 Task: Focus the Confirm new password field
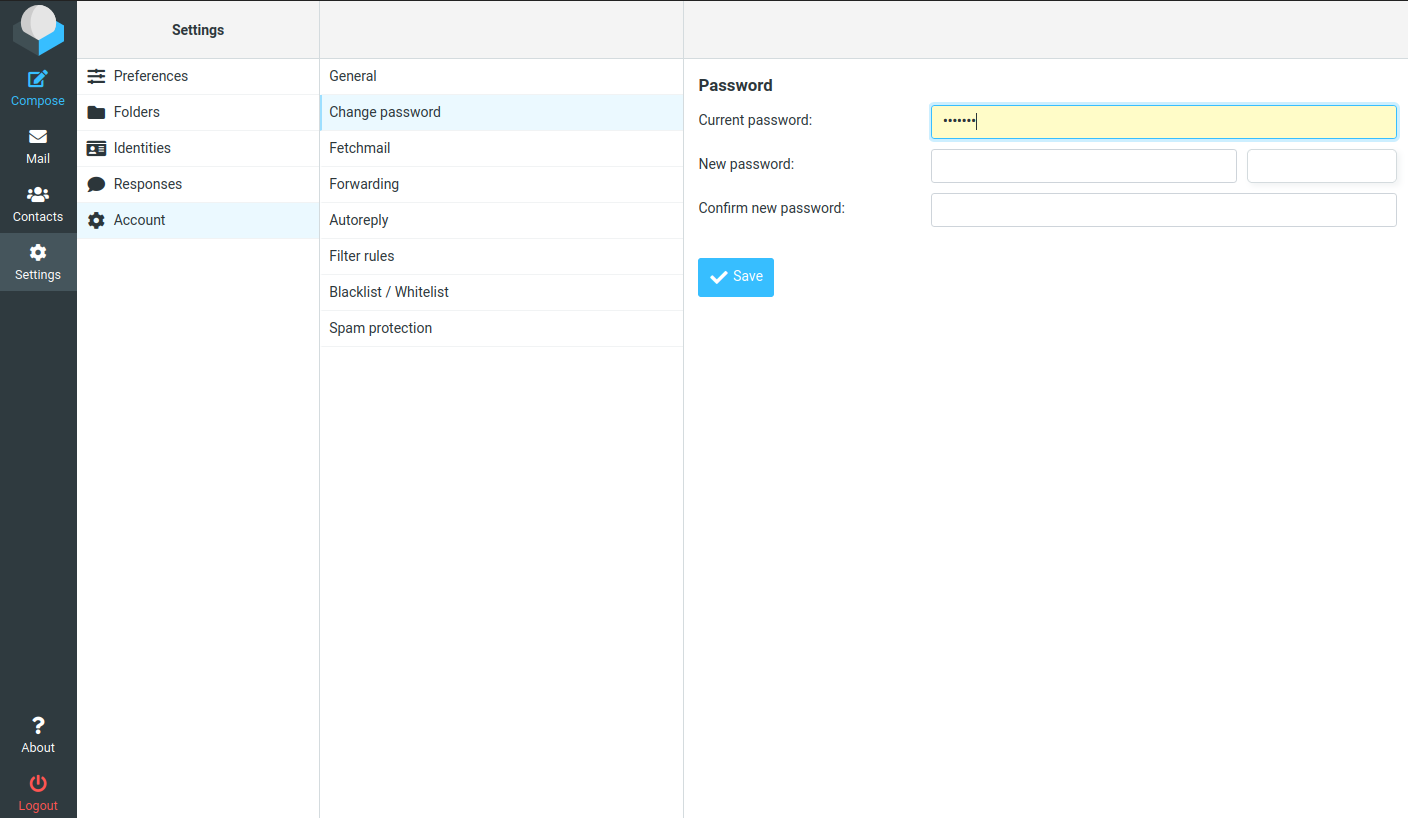pyautogui.click(x=1163, y=210)
